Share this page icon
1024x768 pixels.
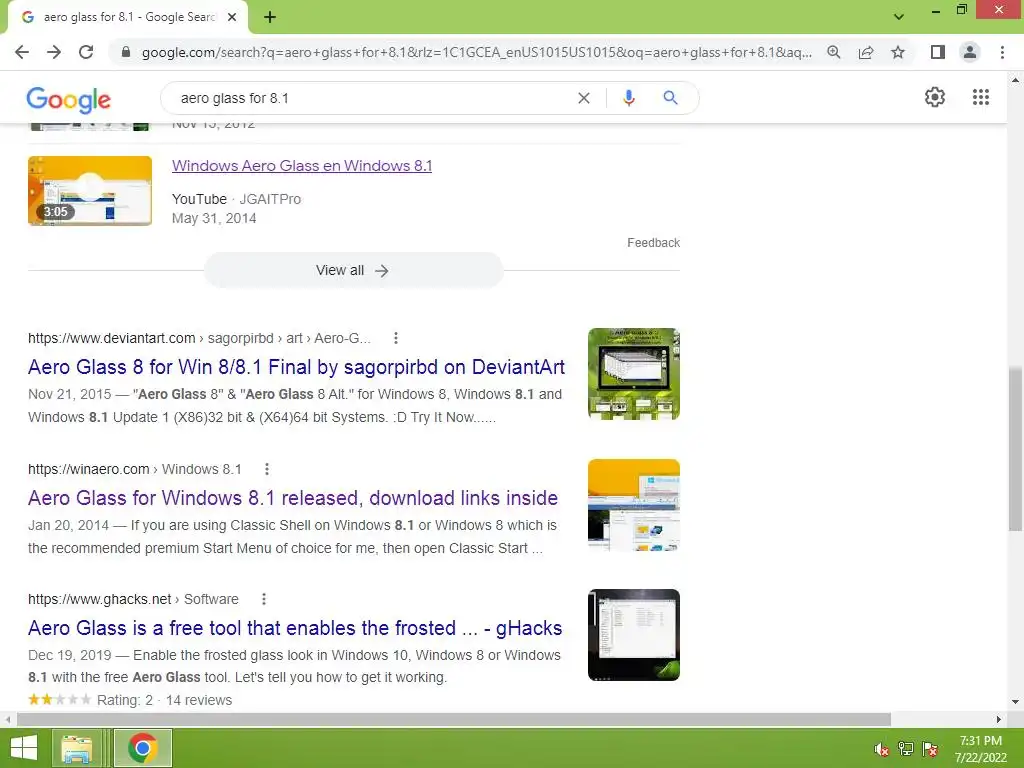pyautogui.click(x=866, y=52)
